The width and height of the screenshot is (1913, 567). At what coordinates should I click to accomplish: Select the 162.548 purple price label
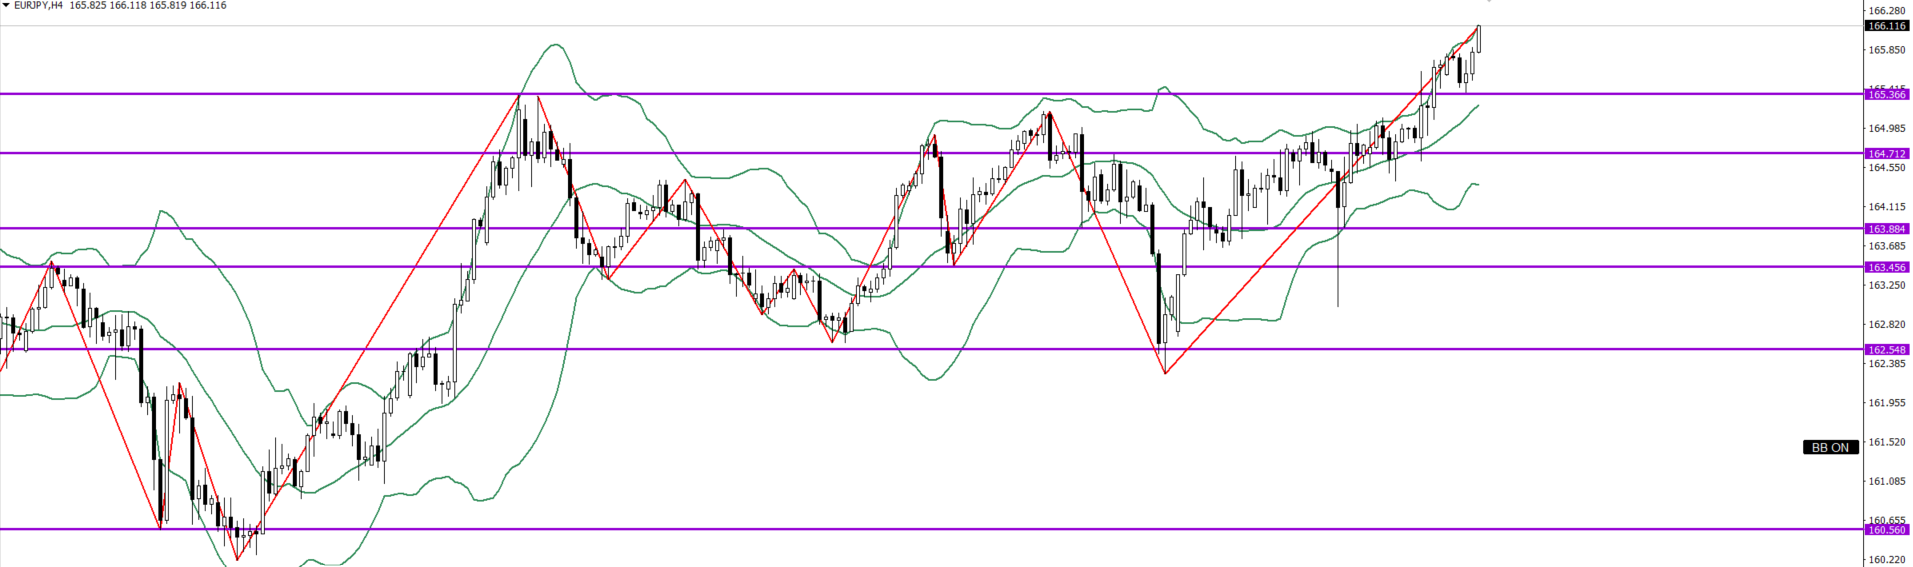click(x=1887, y=349)
